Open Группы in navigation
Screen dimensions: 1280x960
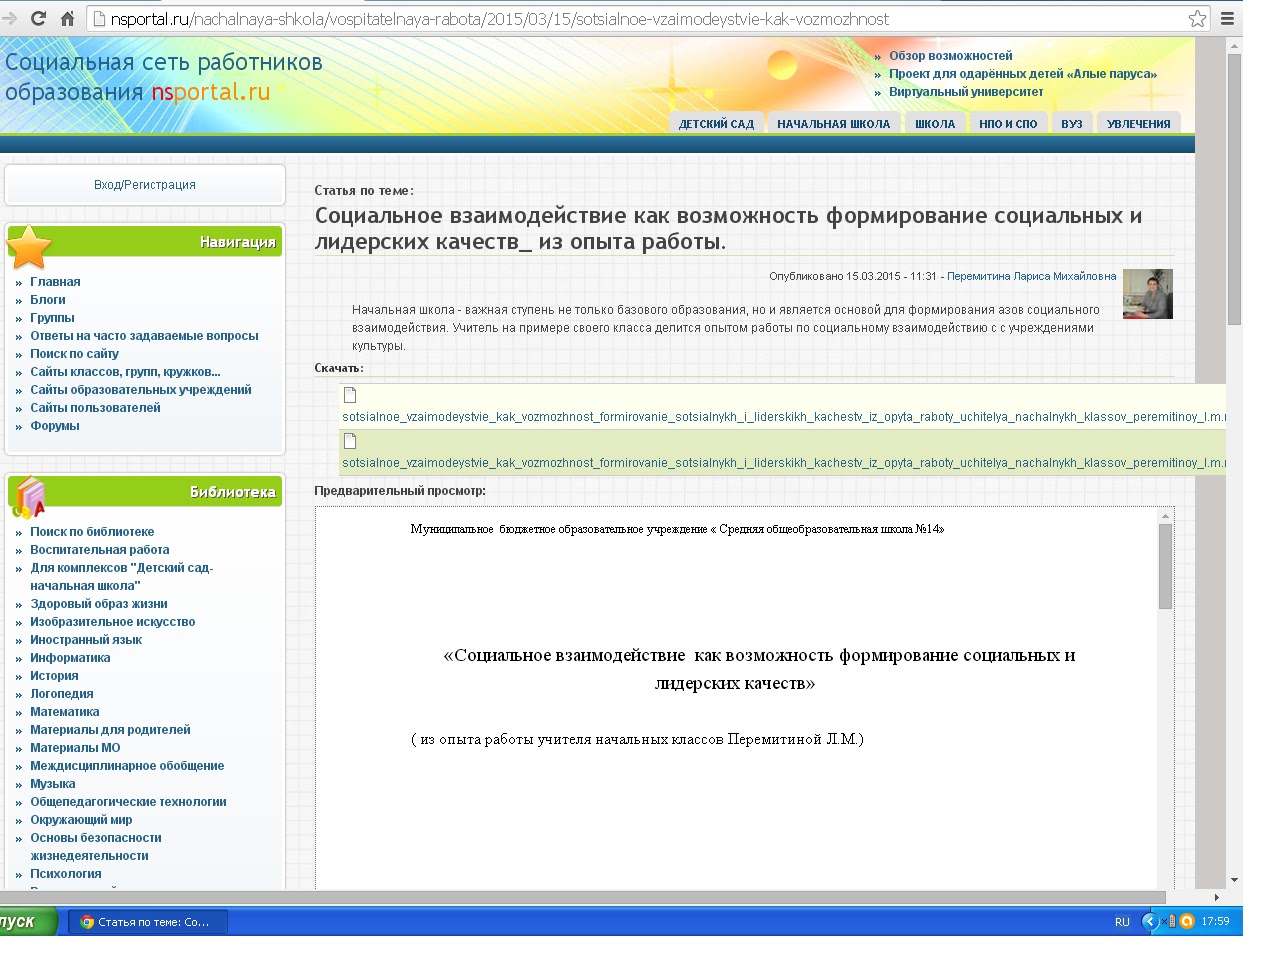[x=52, y=318]
